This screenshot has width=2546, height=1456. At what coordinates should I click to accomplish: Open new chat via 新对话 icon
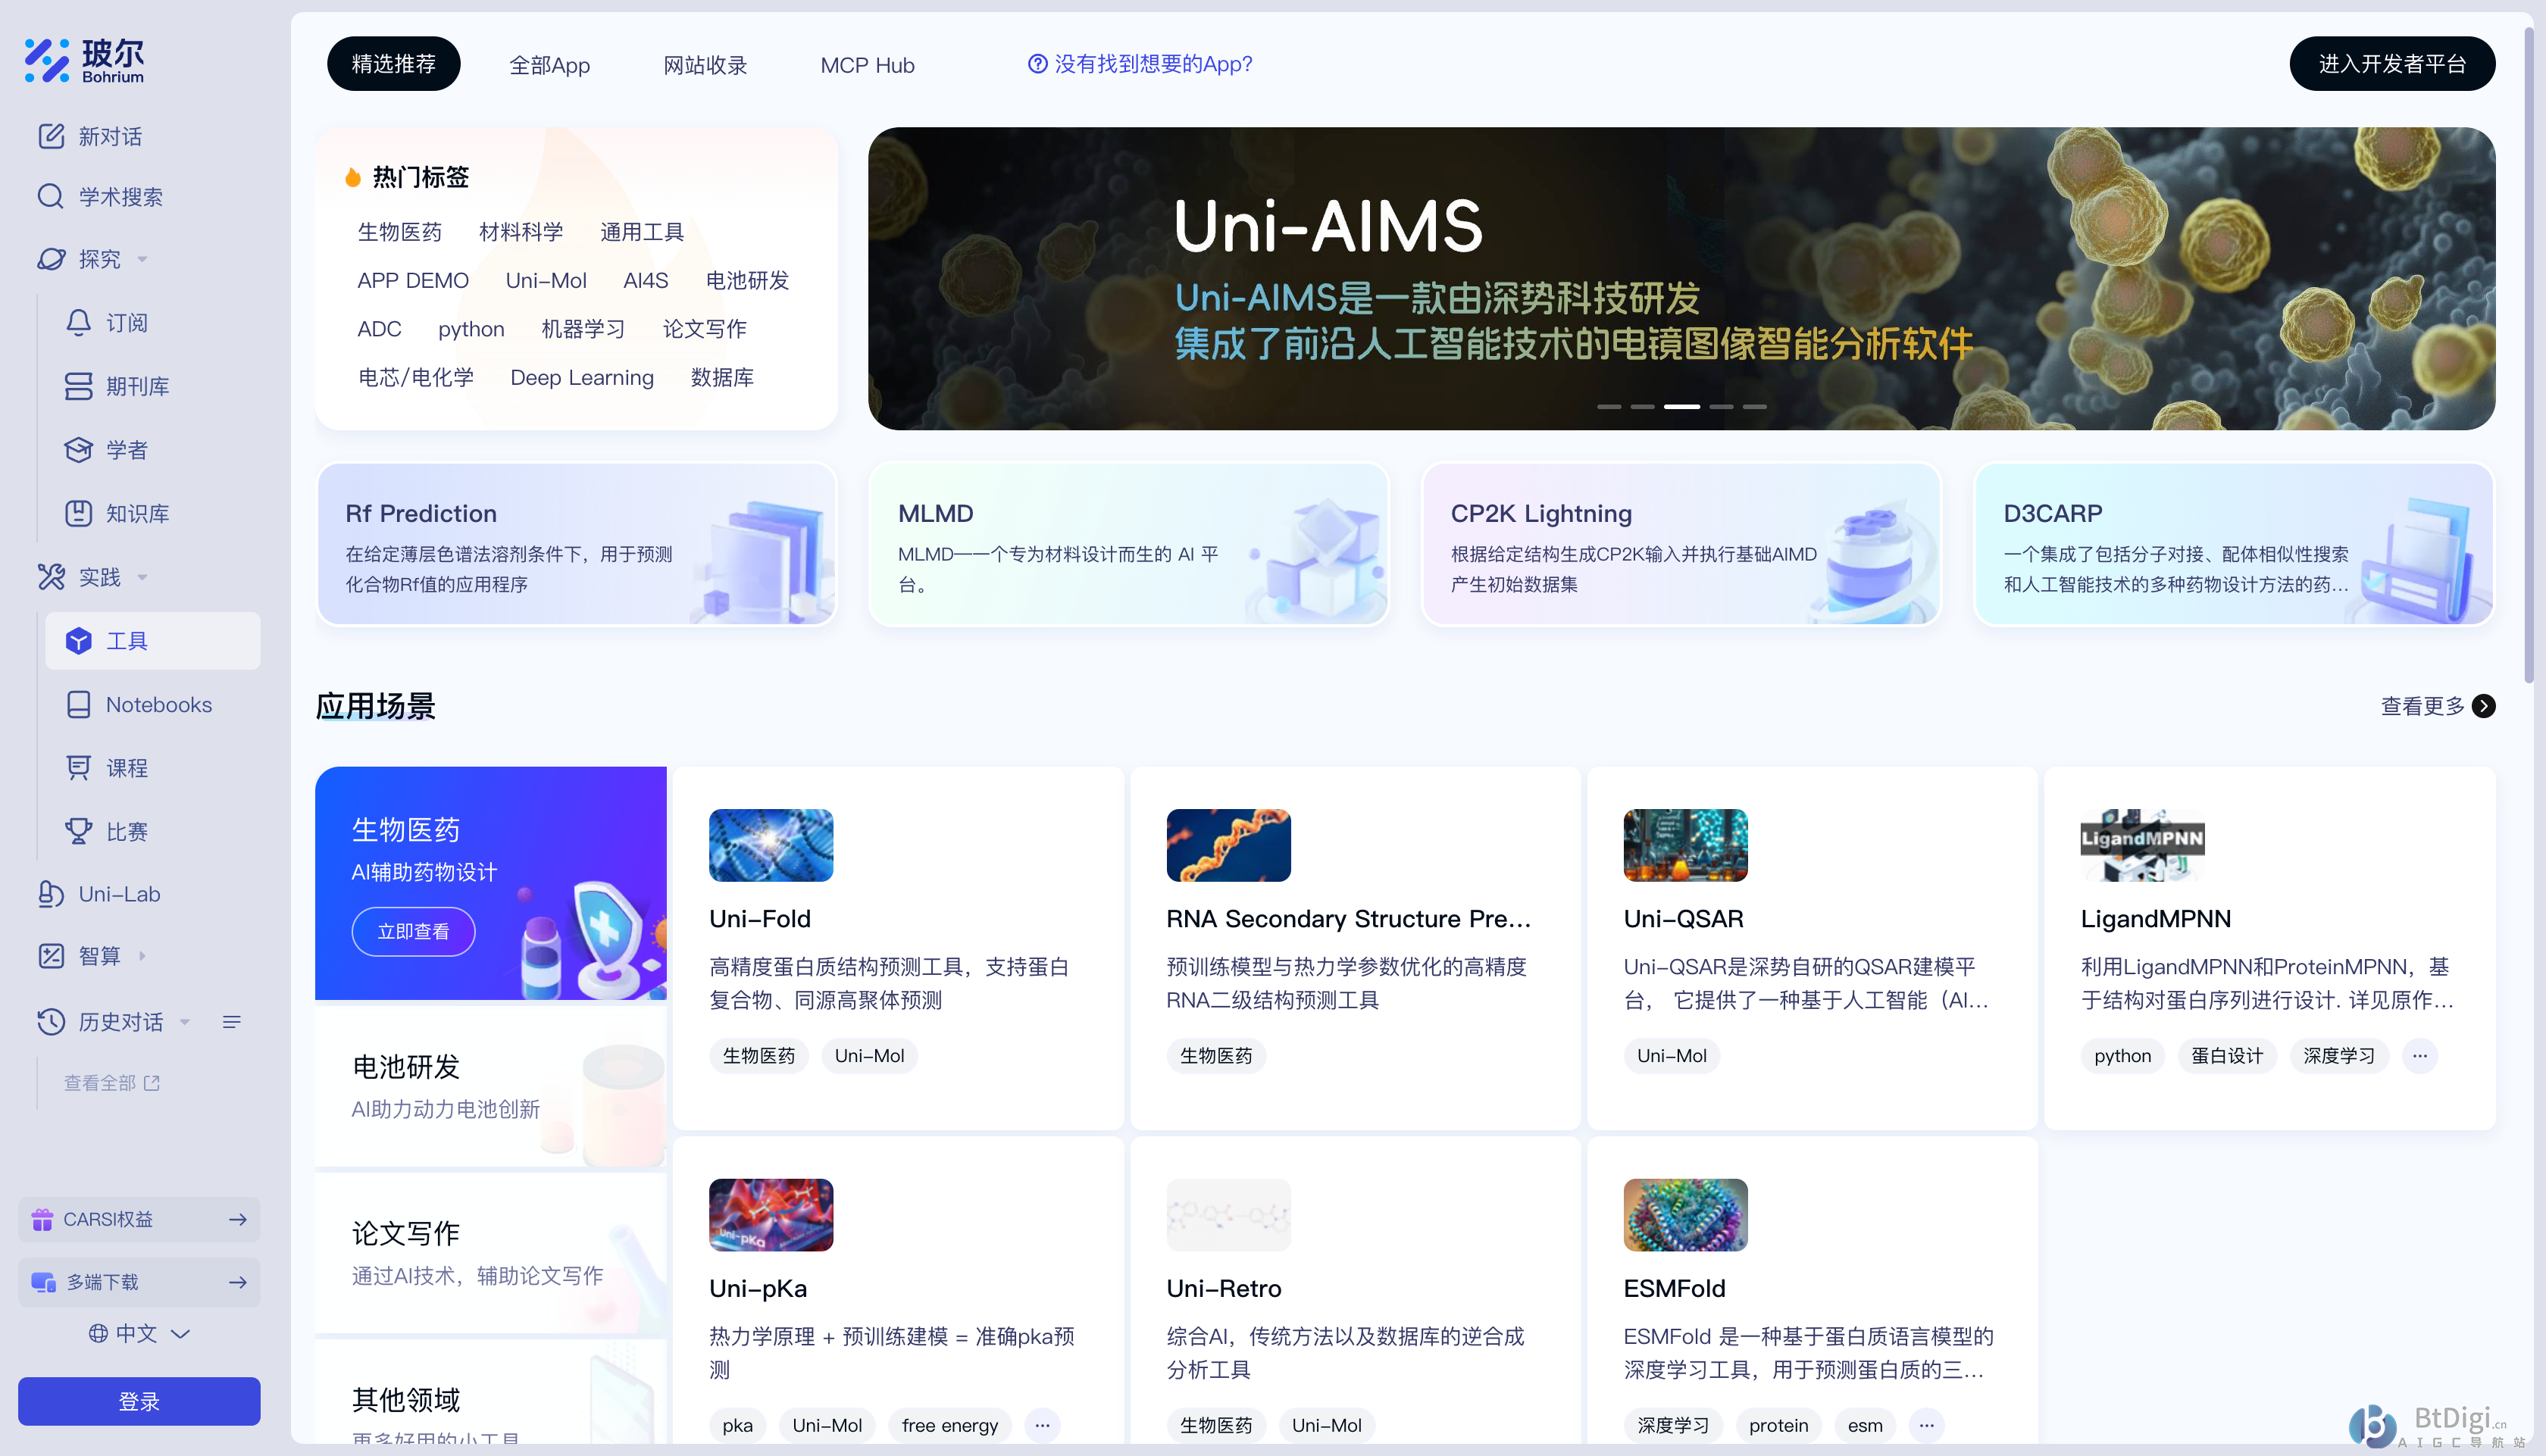51,136
